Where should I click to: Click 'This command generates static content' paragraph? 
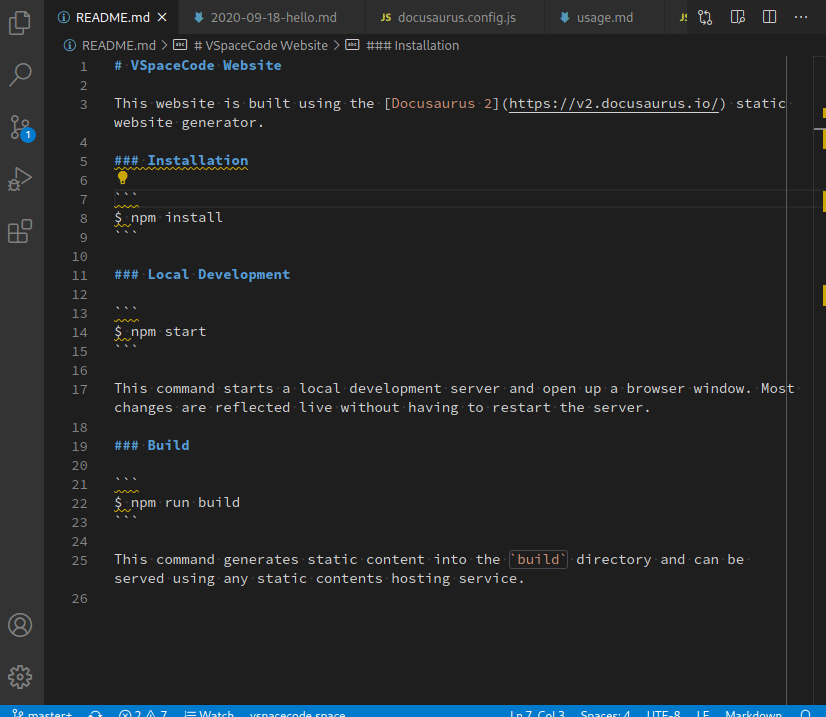(x=429, y=569)
